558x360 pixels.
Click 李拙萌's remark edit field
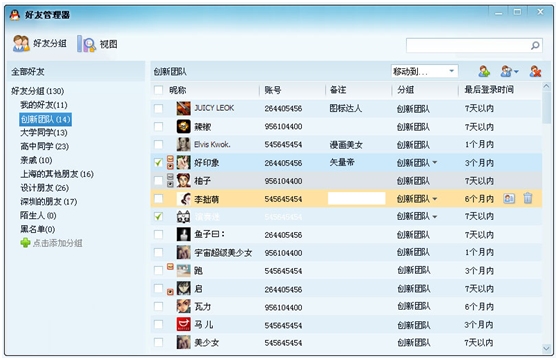(357, 198)
